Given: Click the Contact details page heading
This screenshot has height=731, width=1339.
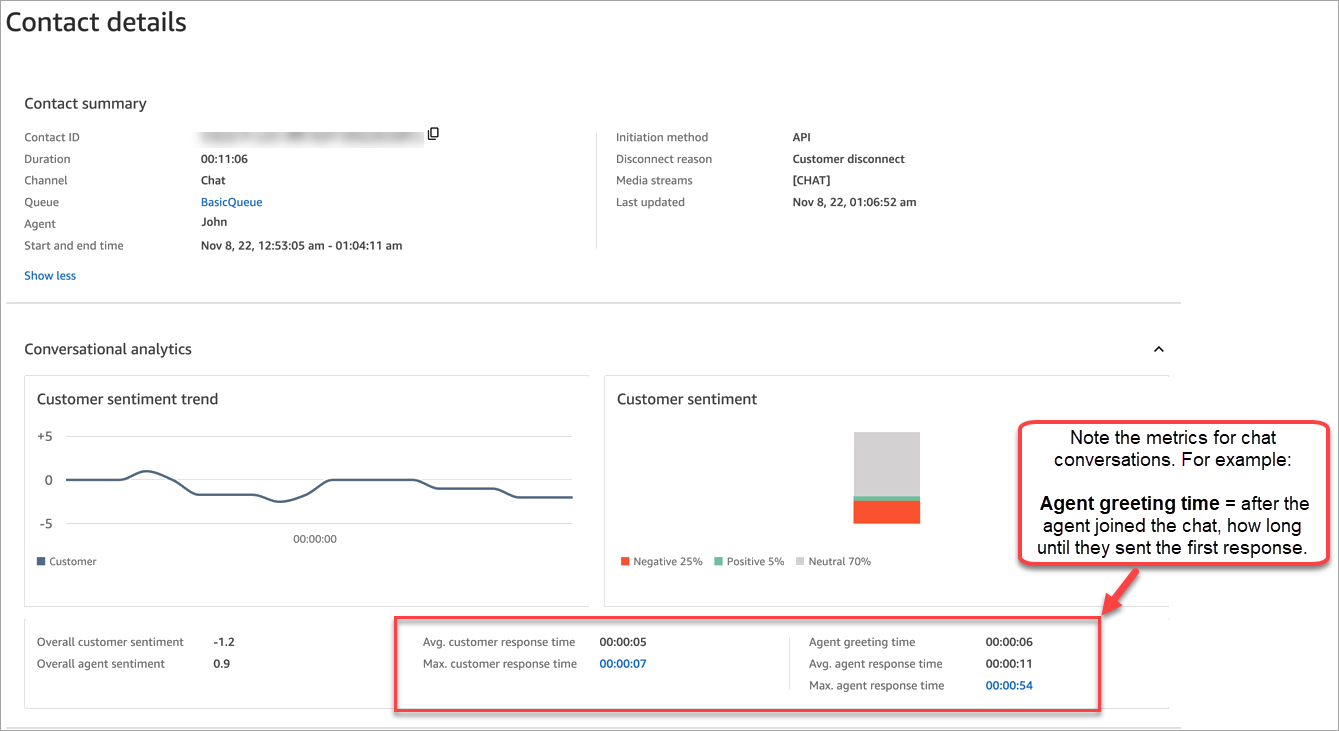Looking at the screenshot, I should [x=96, y=21].
